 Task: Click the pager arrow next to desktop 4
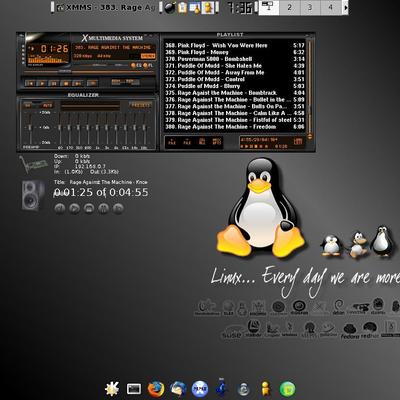[345, 7]
